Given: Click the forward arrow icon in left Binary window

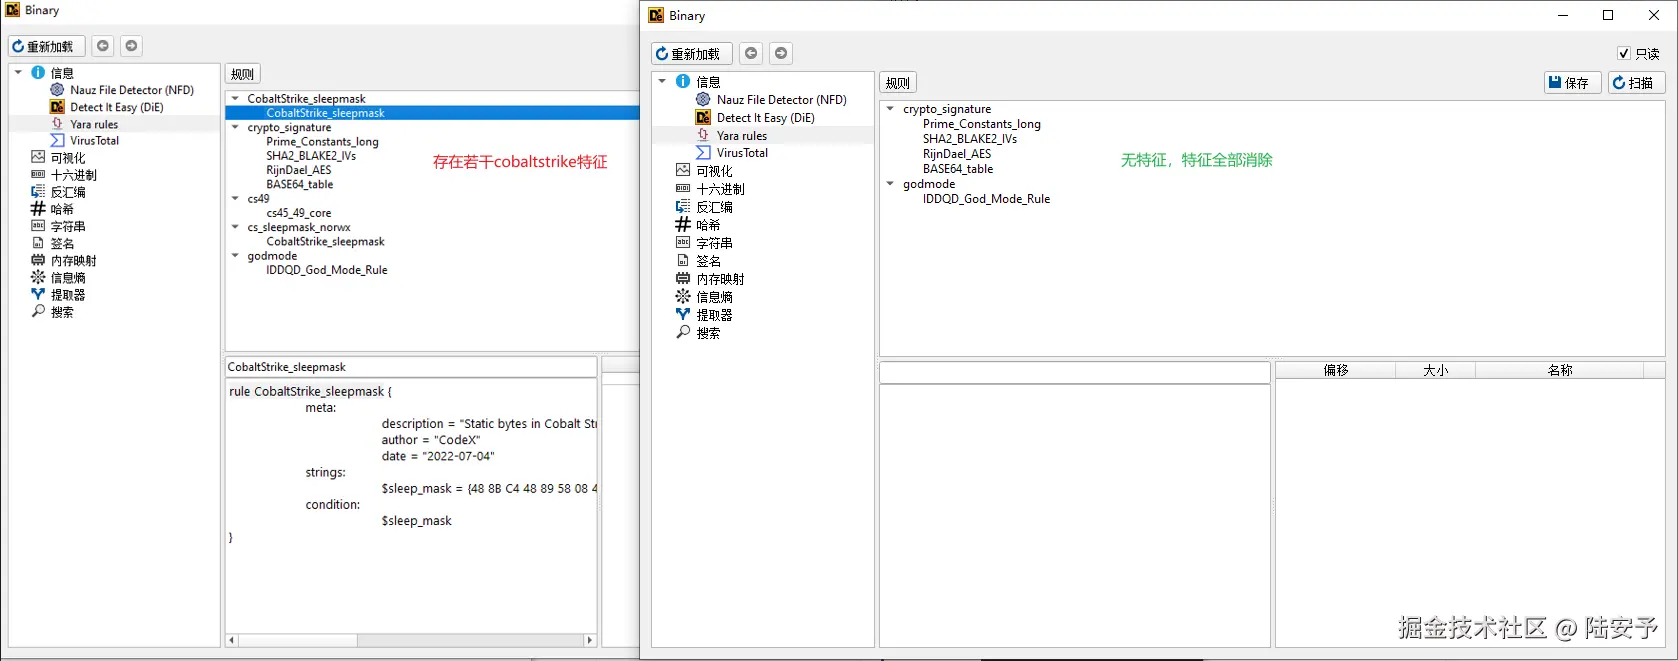Looking at the screenshot, I should point(131,46).
